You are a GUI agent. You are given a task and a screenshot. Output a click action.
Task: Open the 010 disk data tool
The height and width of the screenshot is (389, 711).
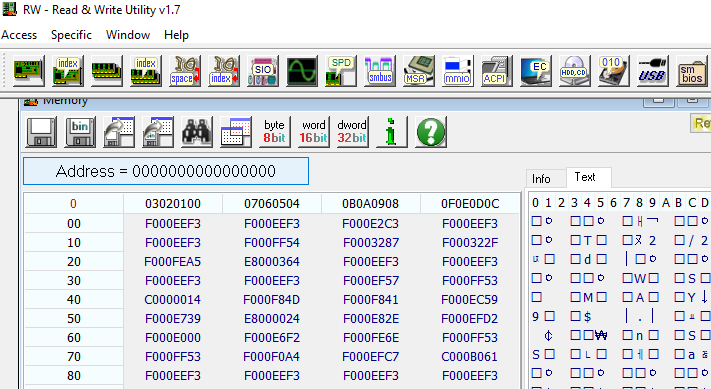pos(614,71)
